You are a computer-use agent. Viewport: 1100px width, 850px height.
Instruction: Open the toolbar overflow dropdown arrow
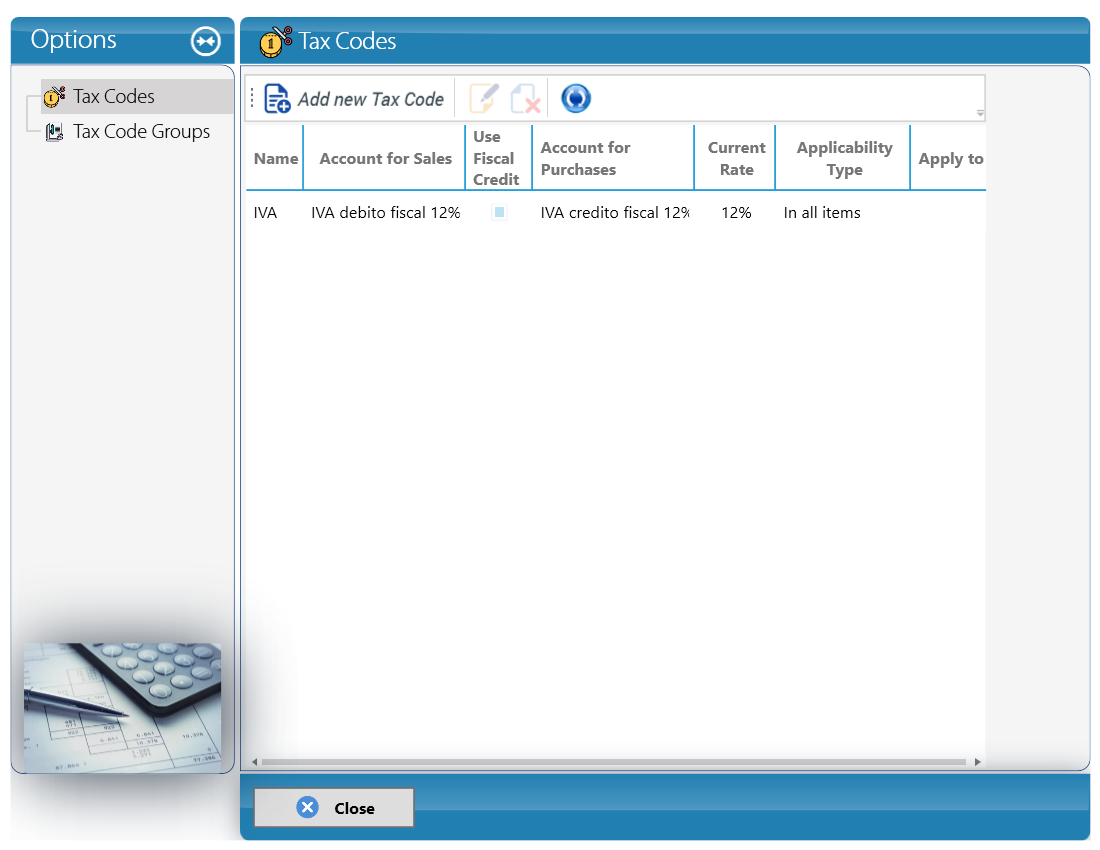(980, 113)
